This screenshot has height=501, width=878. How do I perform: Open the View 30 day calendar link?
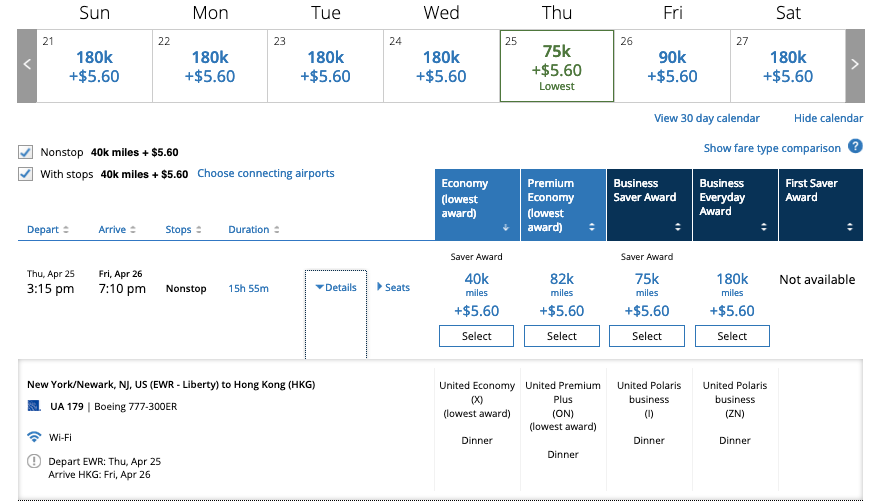click(706, 118)
